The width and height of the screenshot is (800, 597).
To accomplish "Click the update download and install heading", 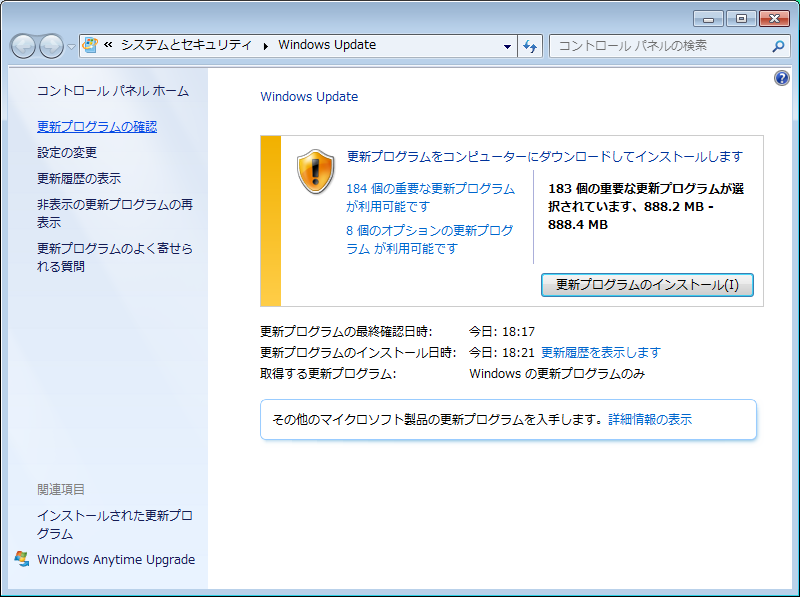I will coord(545,157).
